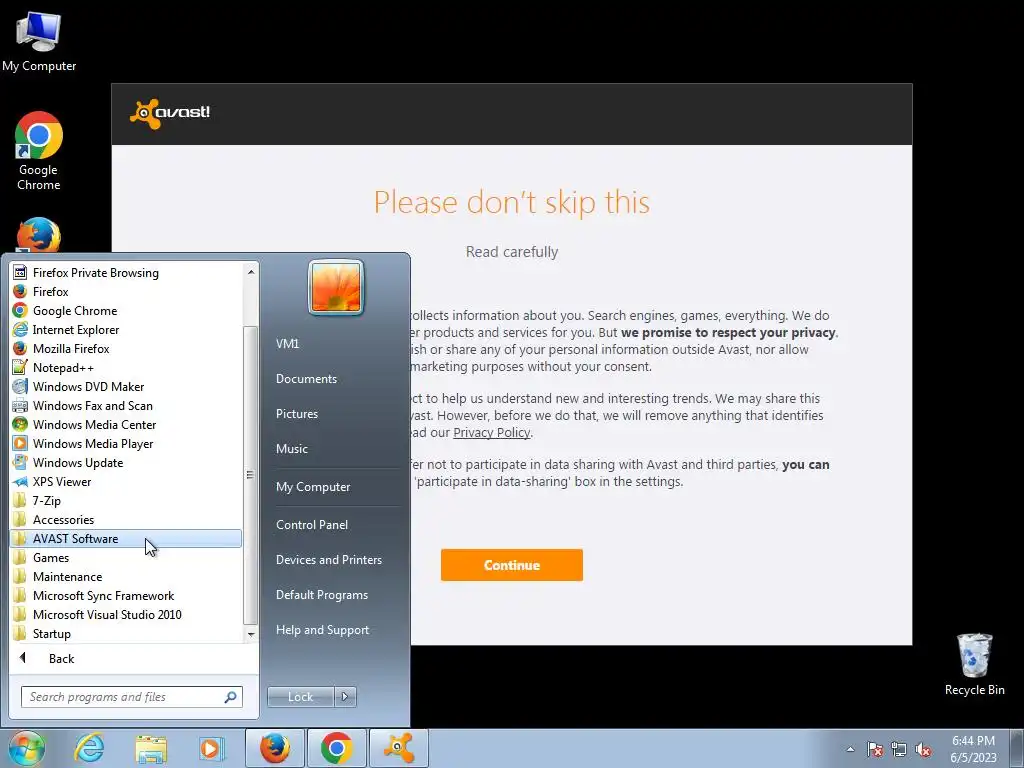
Task: Open My Computer in Start menu right pane
Action: click(313, 487)
